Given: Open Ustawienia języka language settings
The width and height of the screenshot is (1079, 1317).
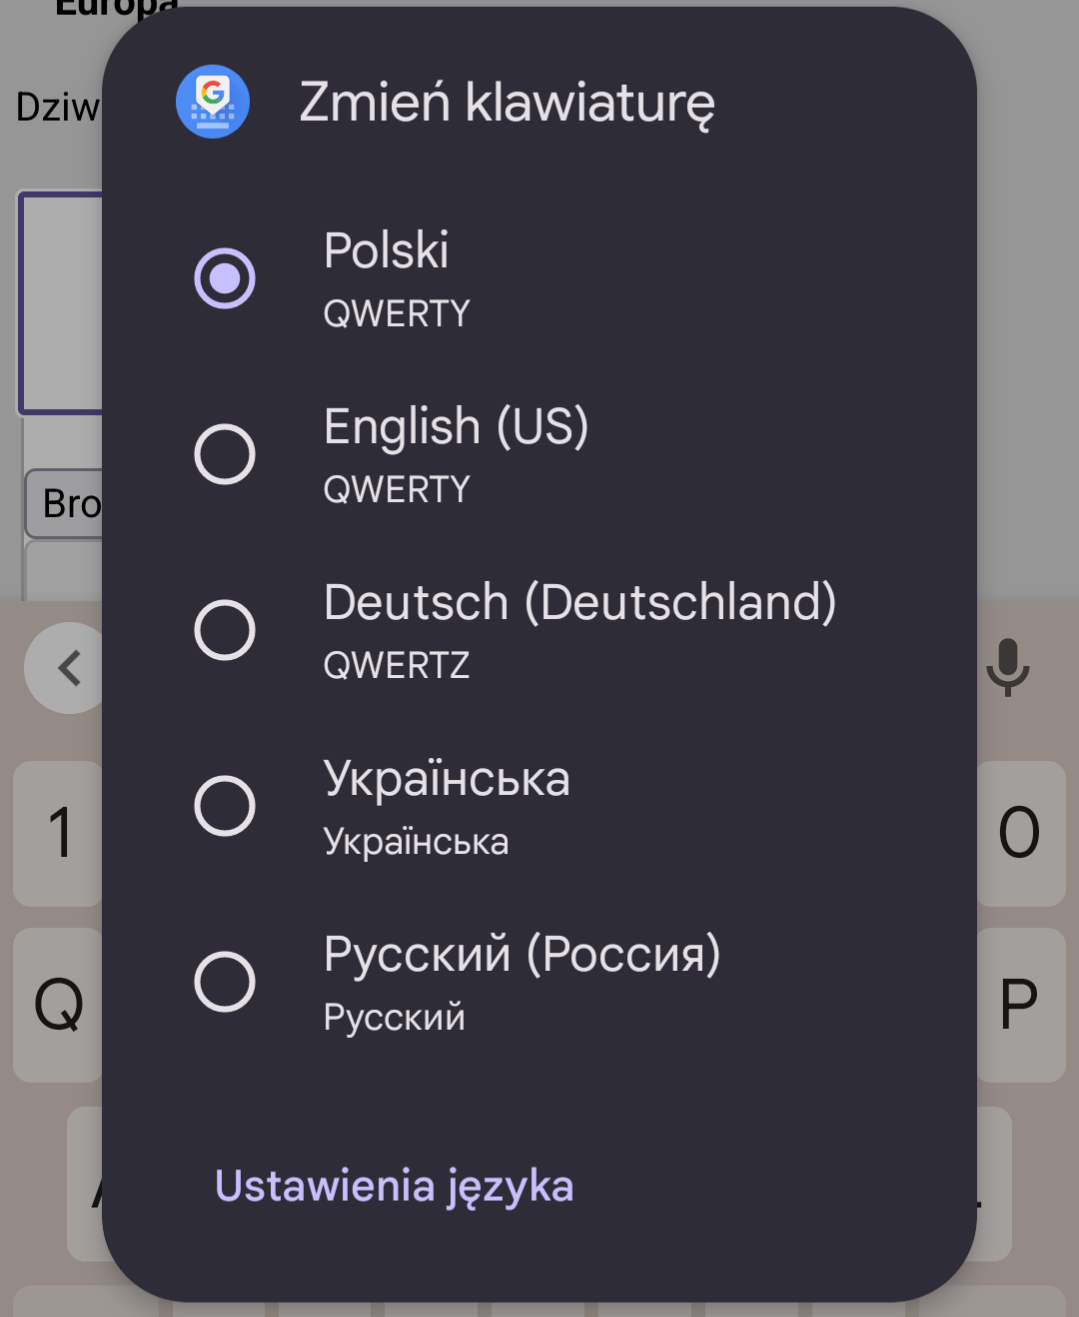Looking at the screenshot, I should click(394, 1186).
